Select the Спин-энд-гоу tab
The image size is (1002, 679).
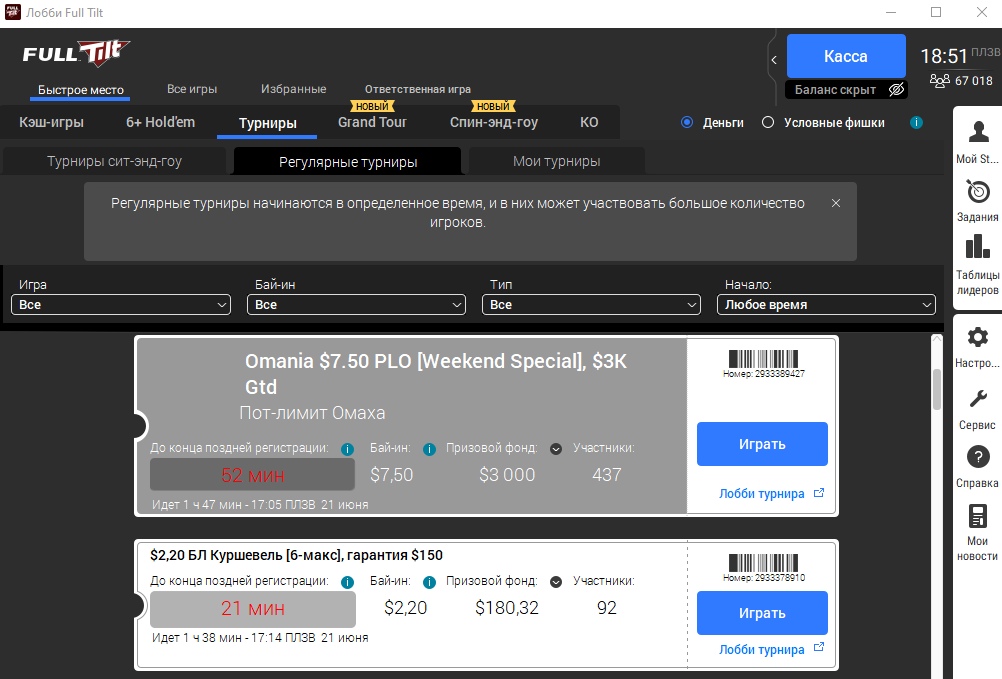[x=493, y=122]
